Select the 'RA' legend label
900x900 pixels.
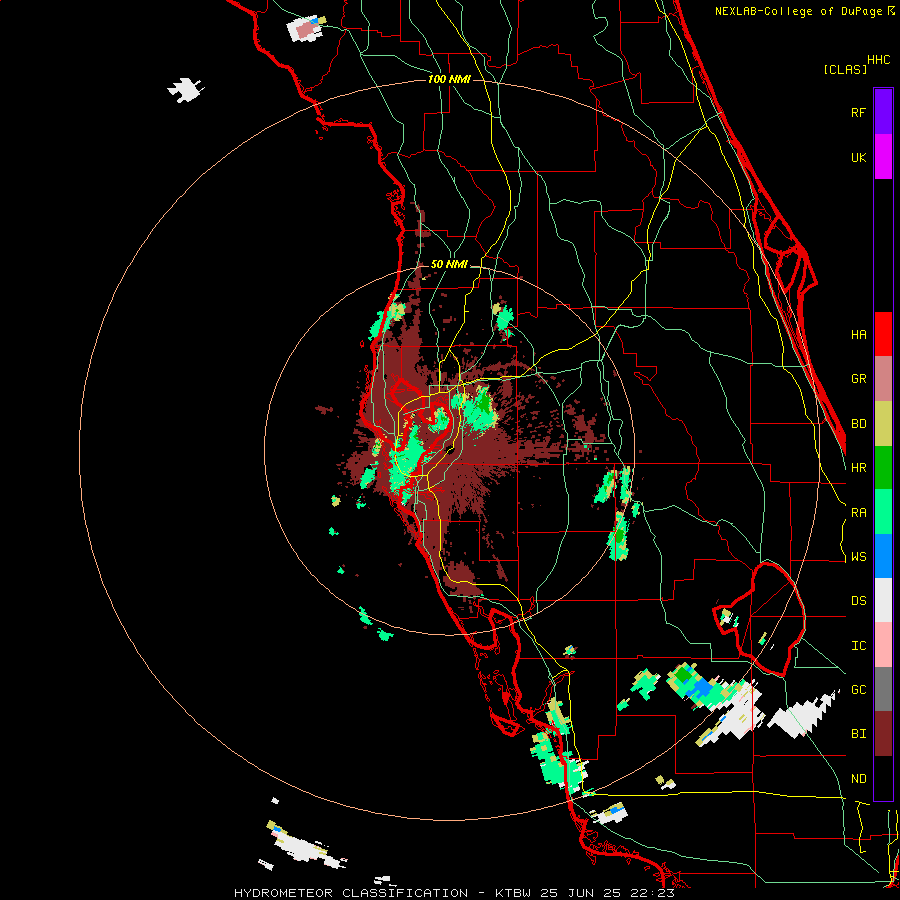[x=858, y=513]
